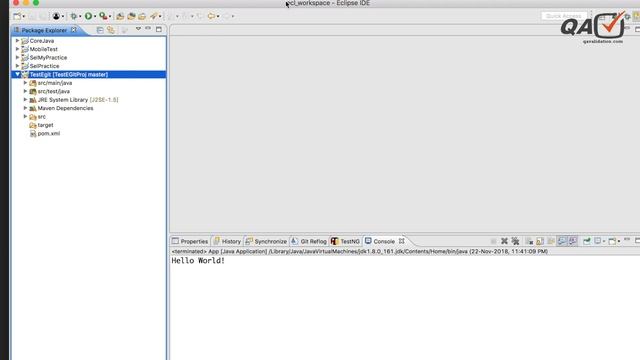Open the Package Explorer view menu triangle
640x360 pixels.
[x=138, y=29]
